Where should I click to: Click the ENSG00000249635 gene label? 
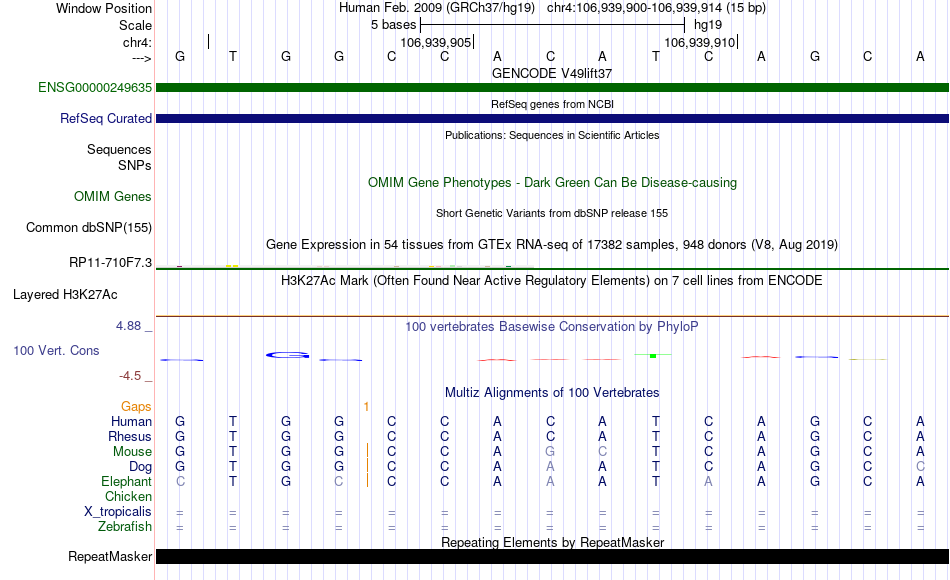[95, 87]
